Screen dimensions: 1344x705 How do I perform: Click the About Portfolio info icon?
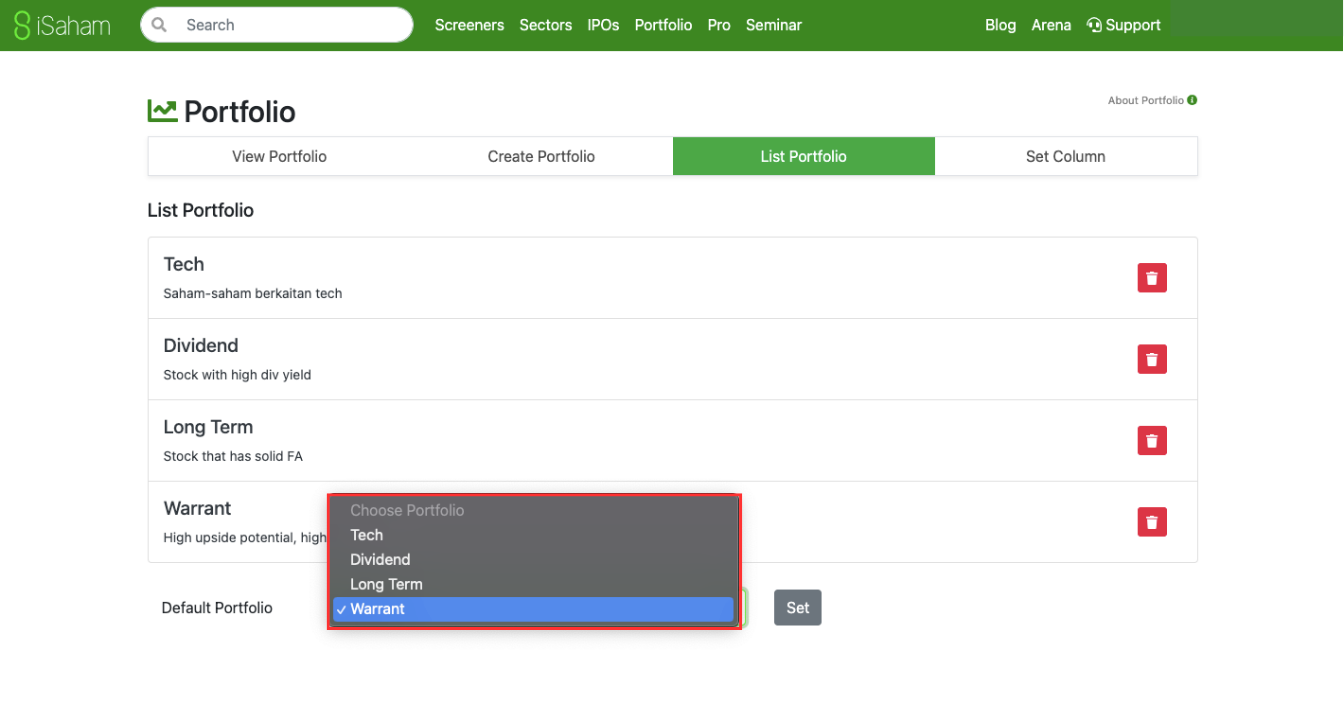click(x=1192, y=100)
